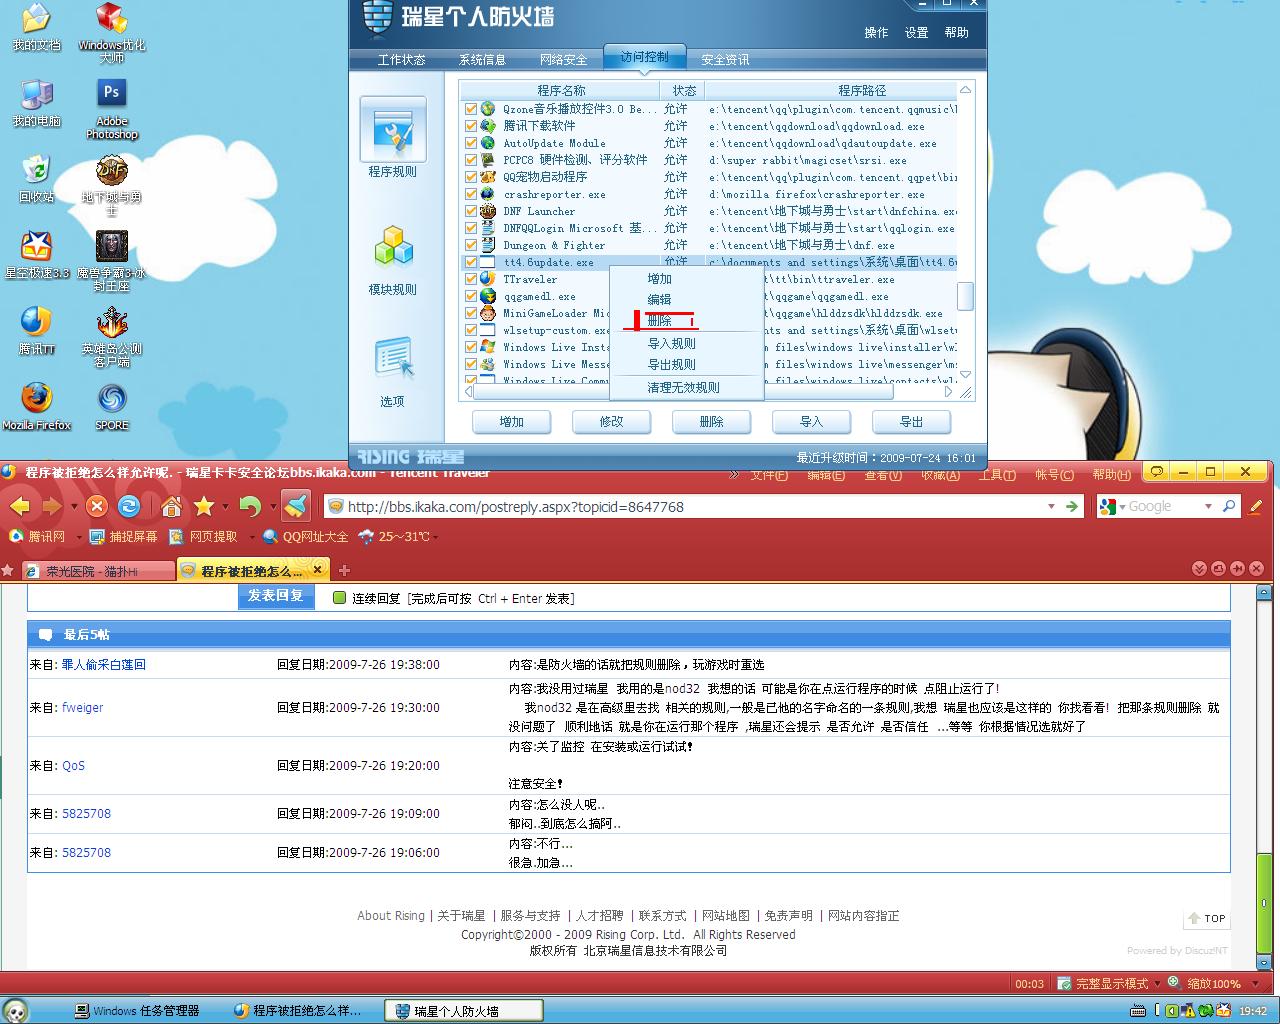Open the 我的文档 desktop folder

tap(37, 27)
